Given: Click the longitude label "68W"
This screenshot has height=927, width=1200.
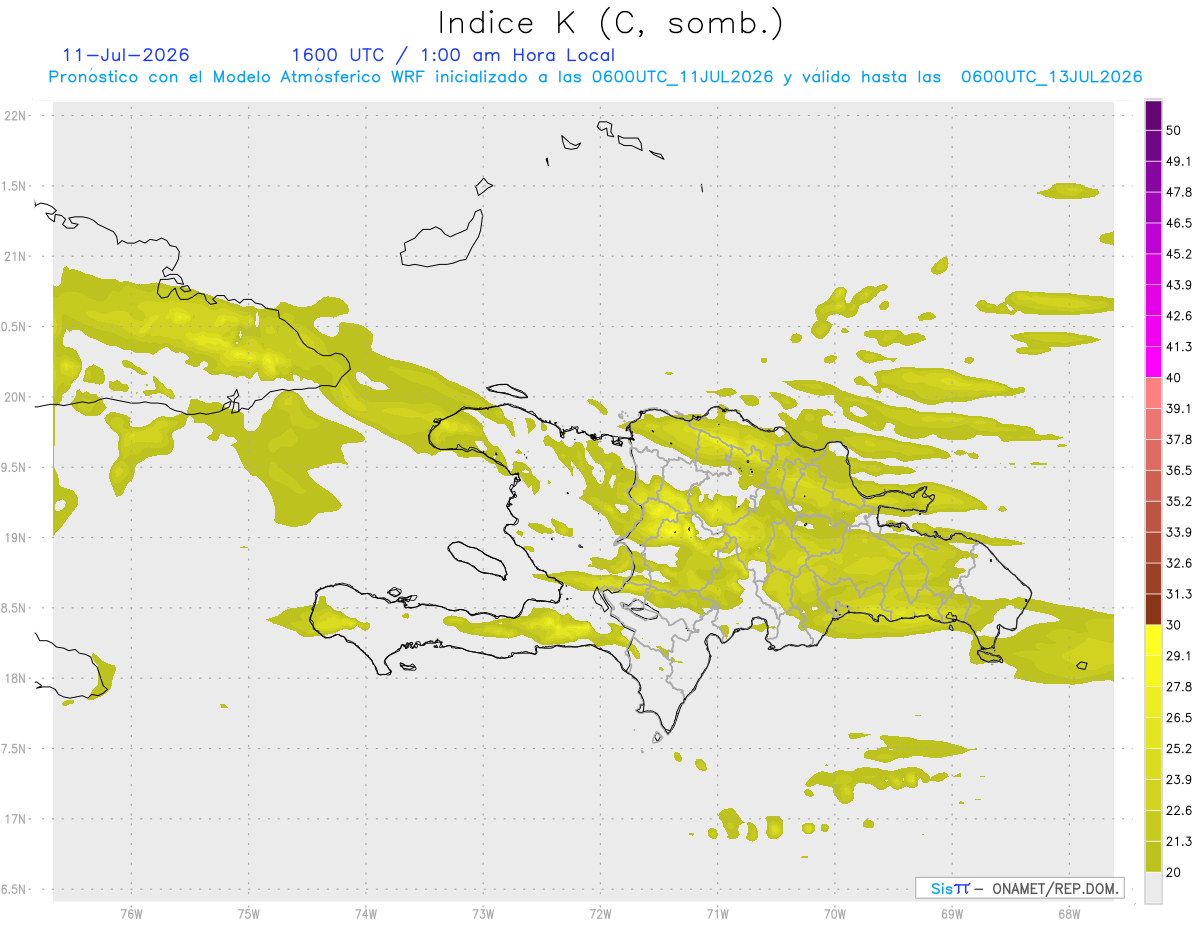Looking at the screenshot, I should pyautogui.click(x=1069, y=913).
